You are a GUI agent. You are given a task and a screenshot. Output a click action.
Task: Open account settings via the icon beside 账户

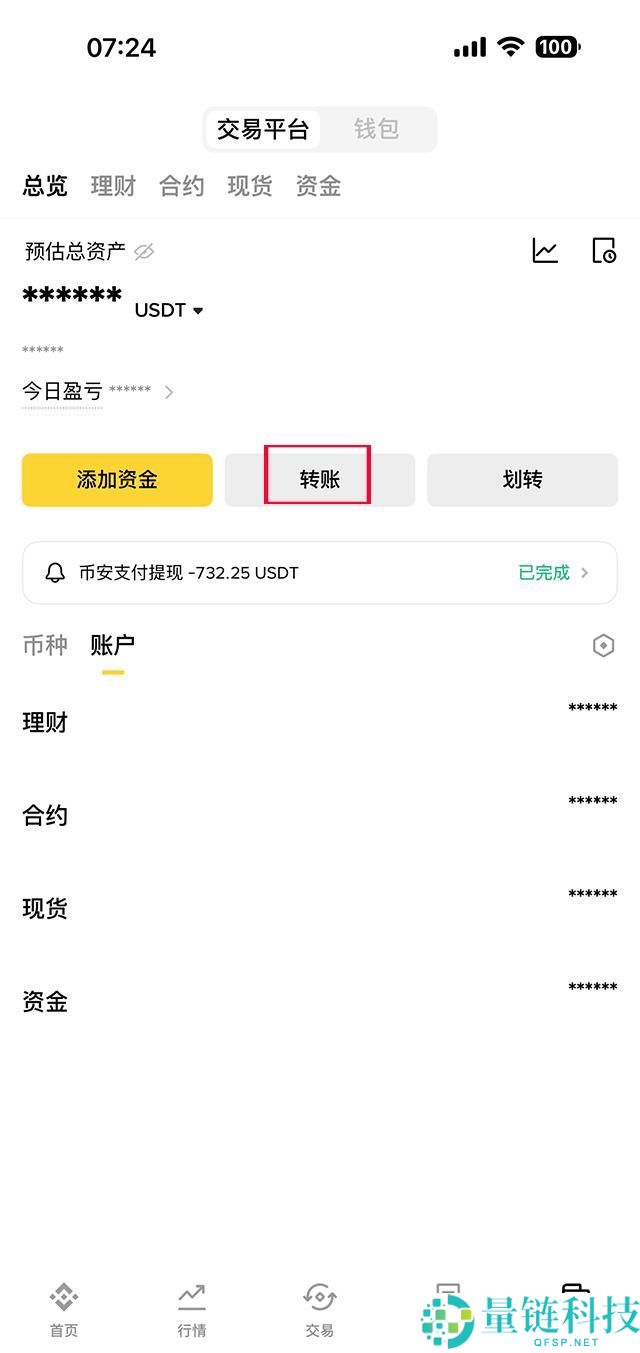click(x=603, y=645)
